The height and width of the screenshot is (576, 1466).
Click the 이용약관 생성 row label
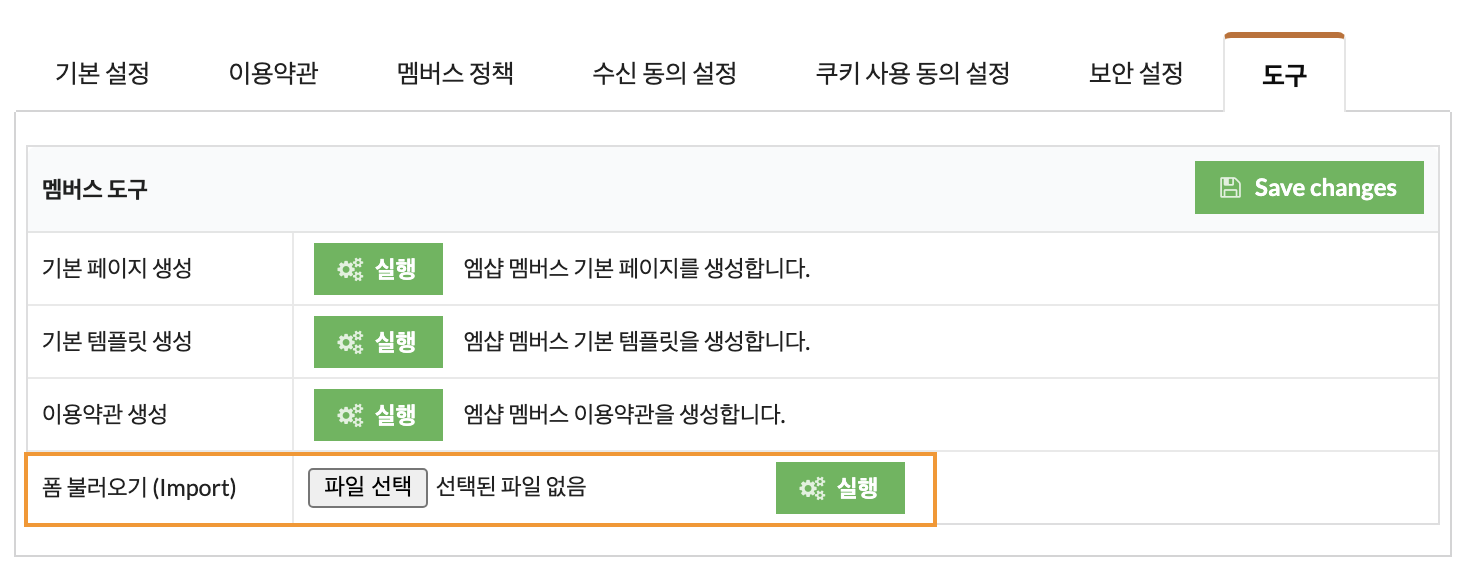pyautogui.click(x=104, y=415)
